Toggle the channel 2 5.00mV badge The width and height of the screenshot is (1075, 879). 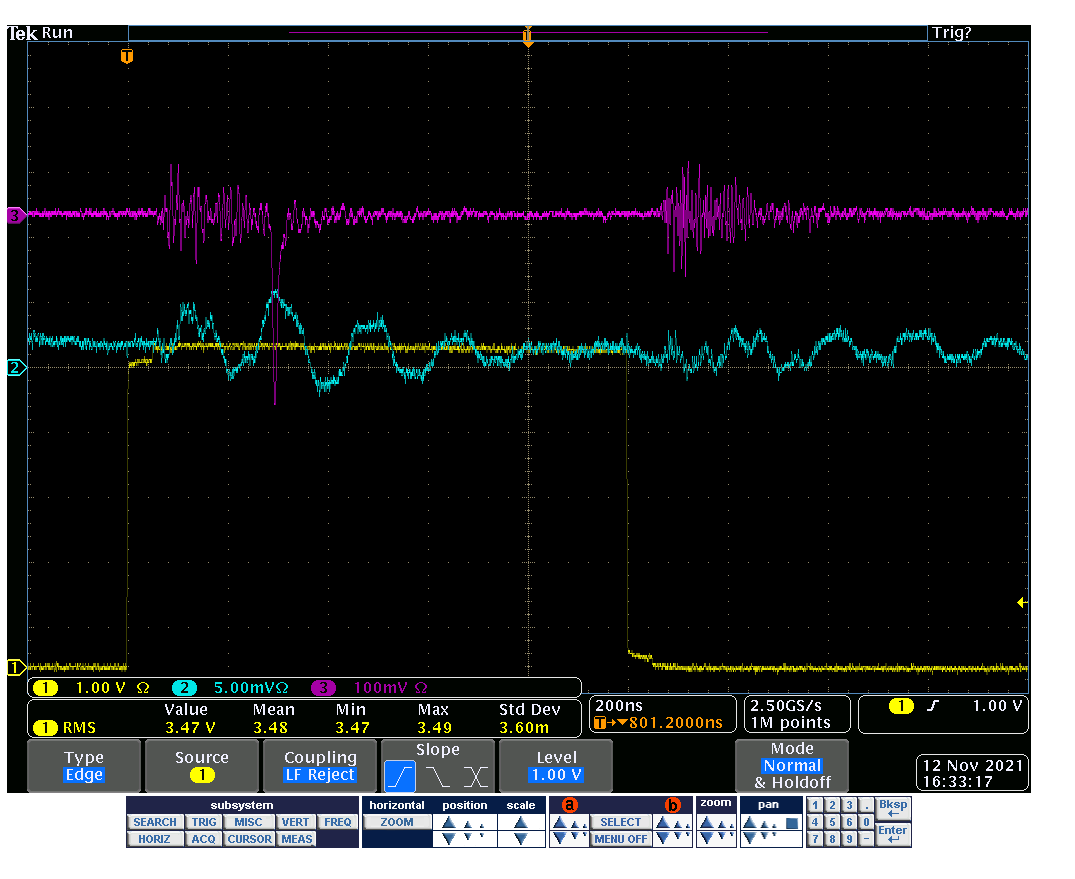[x=234, y=688]
